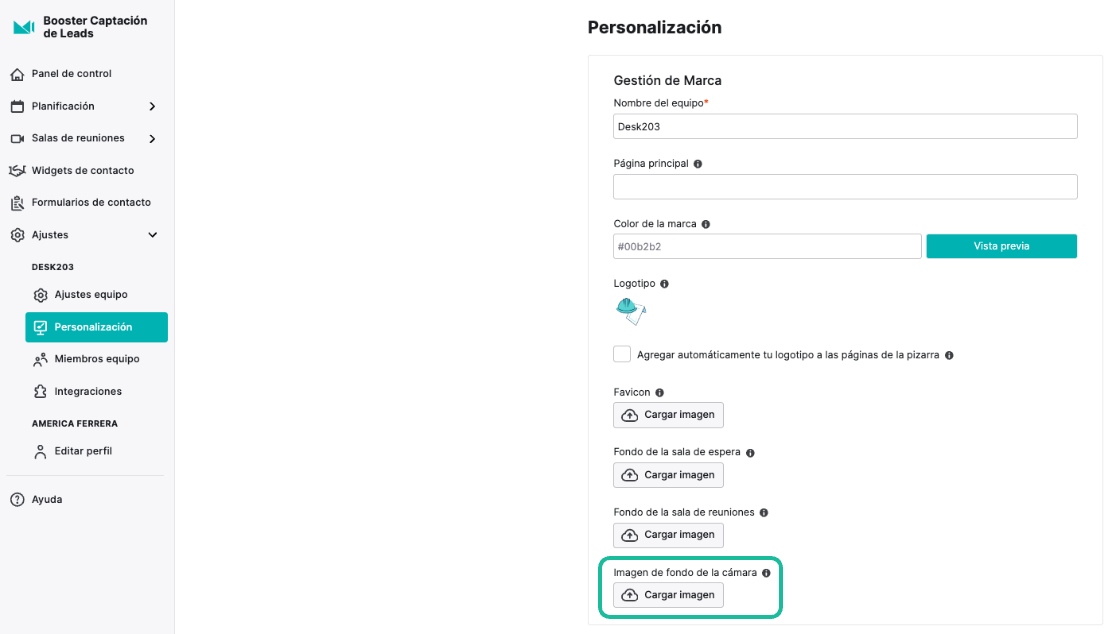Click the info icon for Fondo de la sala de reuniones
This screenshot has height=634, width=1112.
point(764,513)
